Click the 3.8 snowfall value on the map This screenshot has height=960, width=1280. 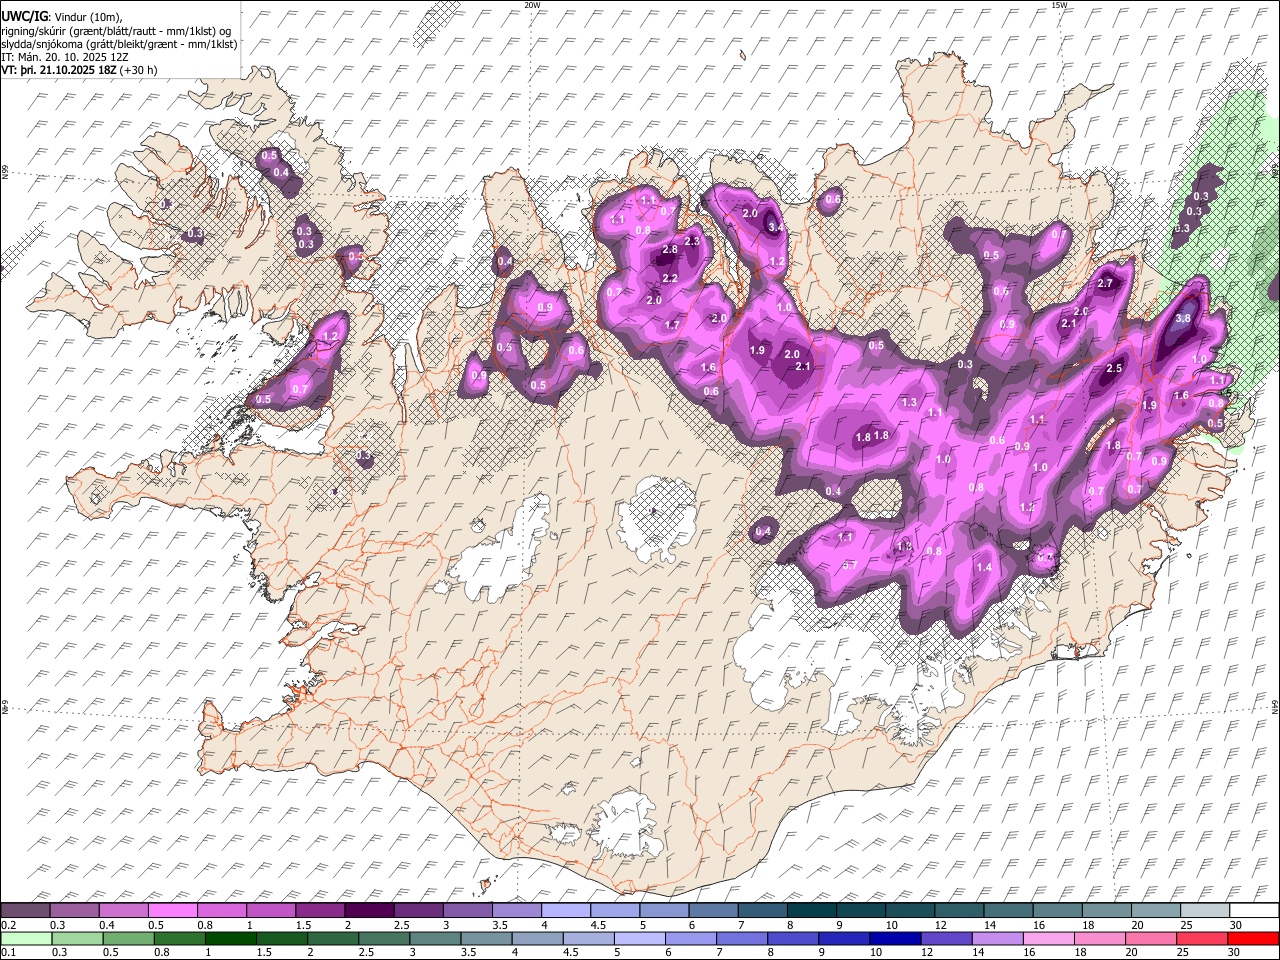pos(1183,319)
